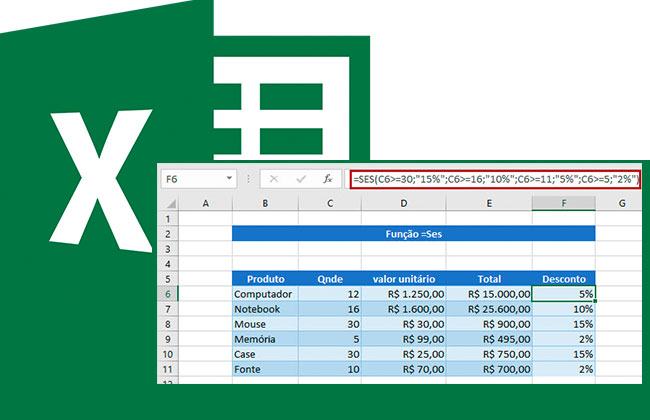Screen dimensions: 650x420
Task: Select row 3 header
Action: click(x=168, y=249)
